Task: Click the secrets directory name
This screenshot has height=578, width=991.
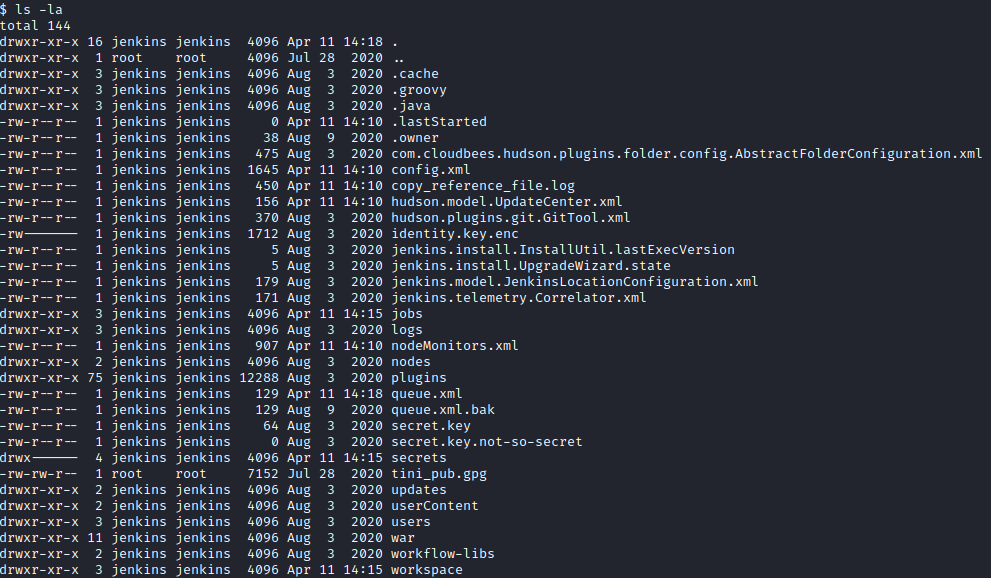Action: point(418,457)
